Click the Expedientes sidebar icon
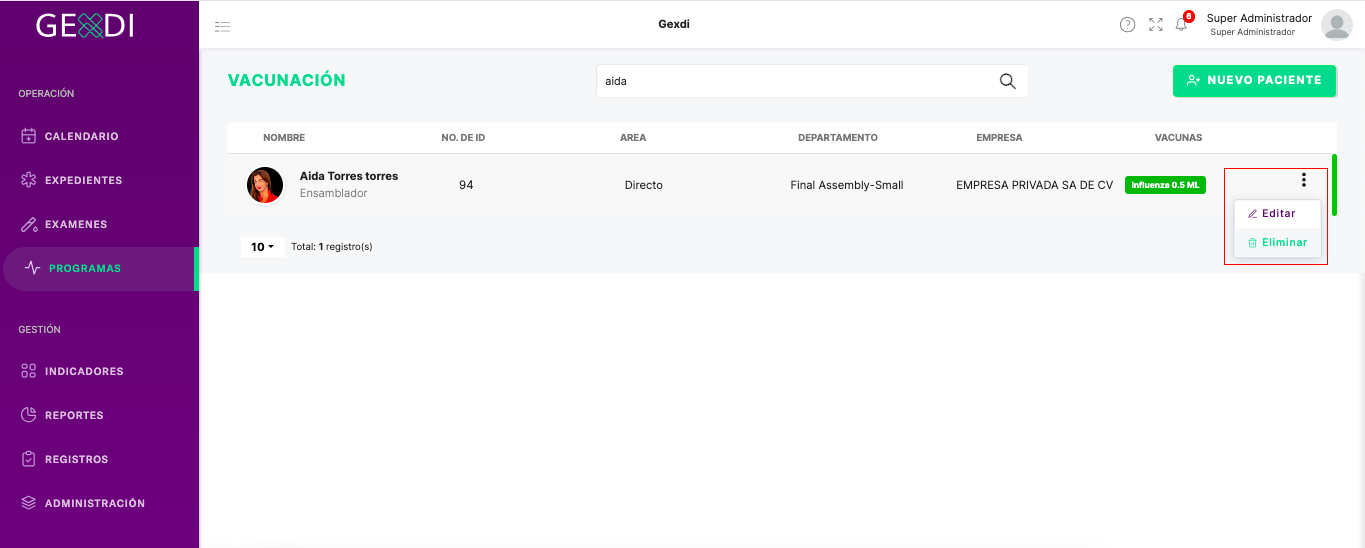The height and width of the screenshot is (548, 1365). [29, 180]
